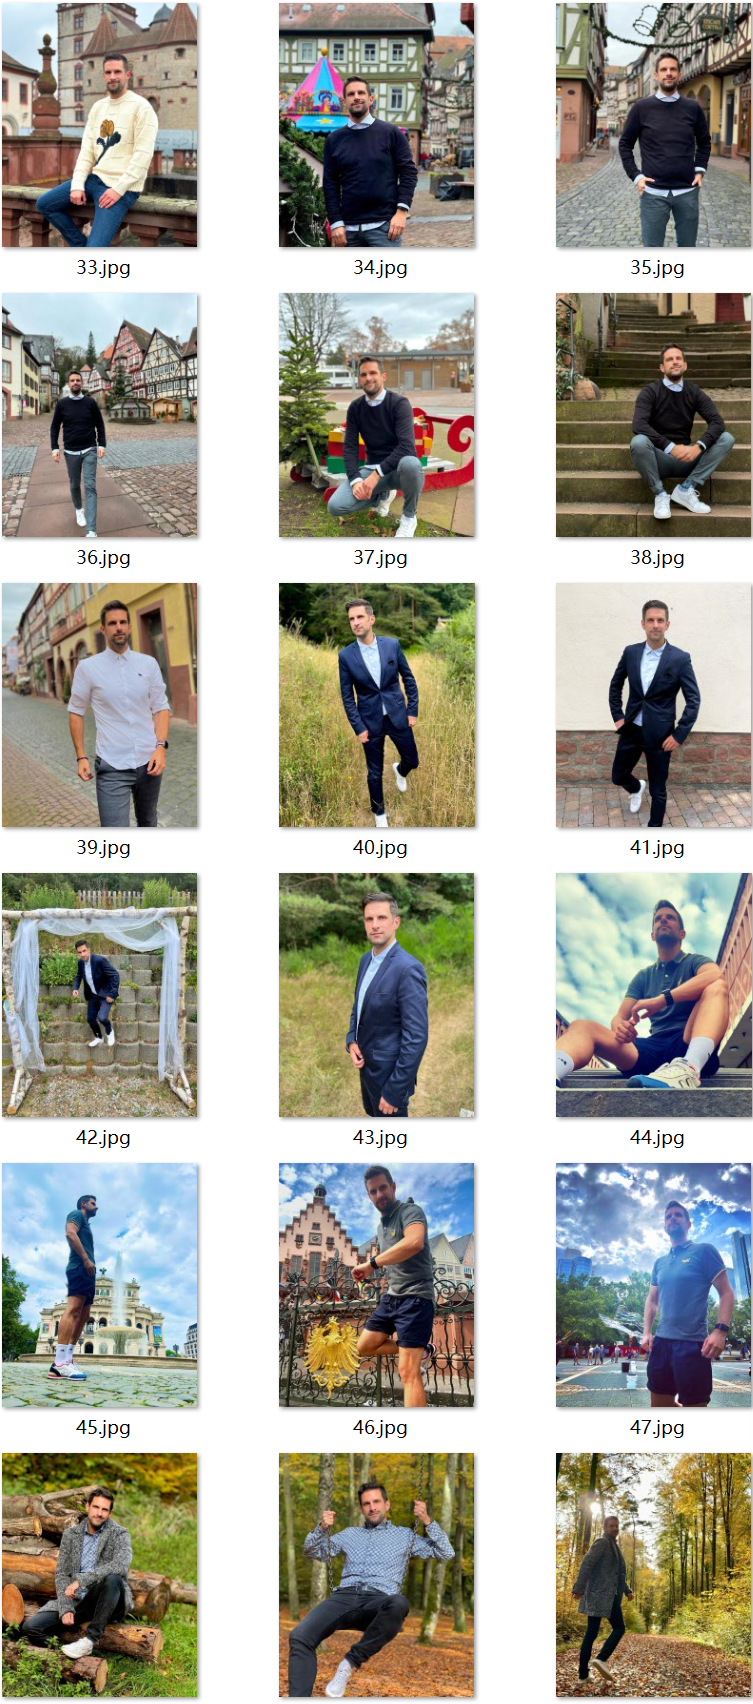Select the 41.jpg thumbnail
This screenshot has height=1704, width=753.
pos(654,705)
